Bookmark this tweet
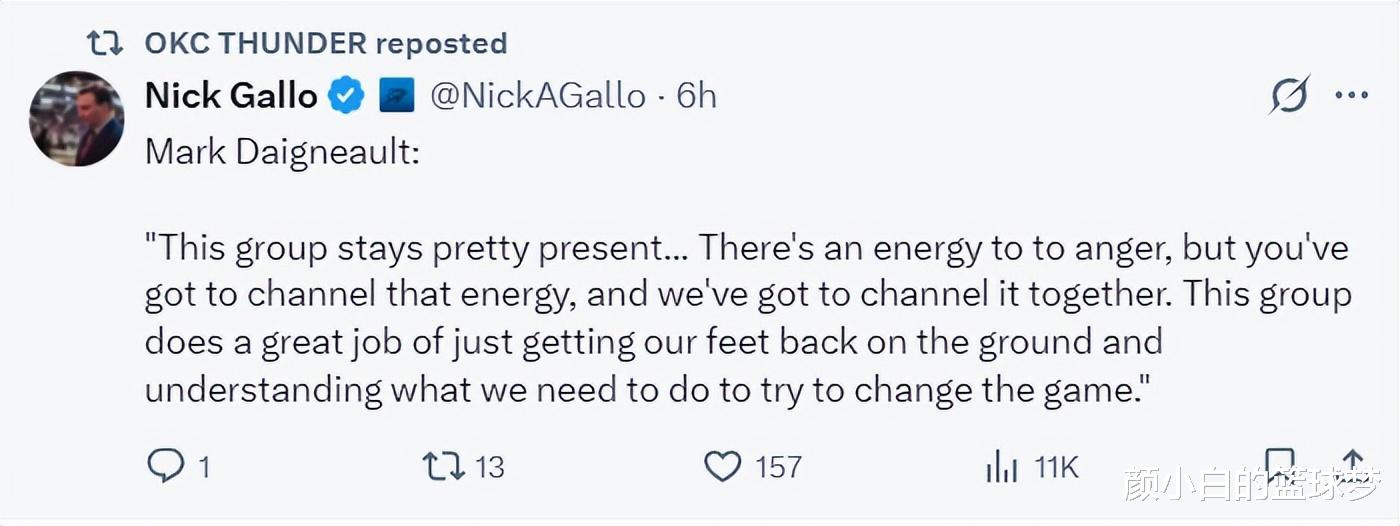Image resolution: width=1400 pixels, height=526 pixels. (1280, 464)
